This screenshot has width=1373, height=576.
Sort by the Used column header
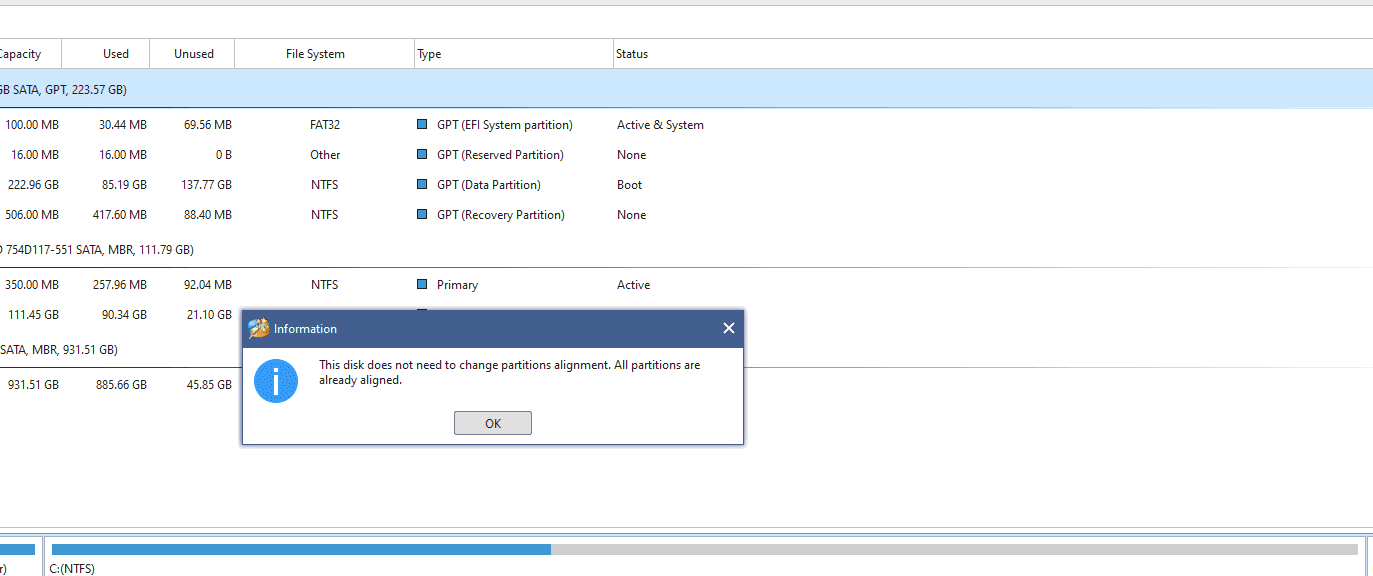106,54
